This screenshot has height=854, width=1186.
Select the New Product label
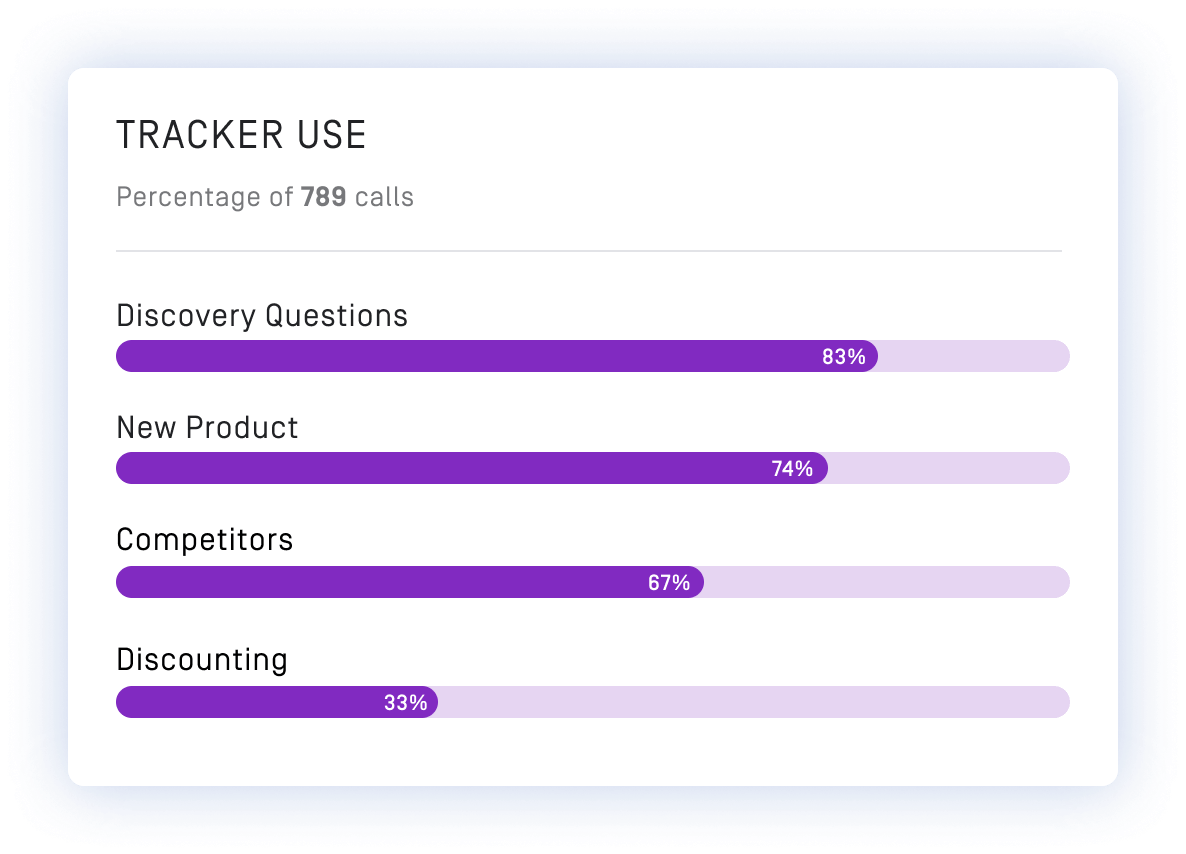click(207, 427)
